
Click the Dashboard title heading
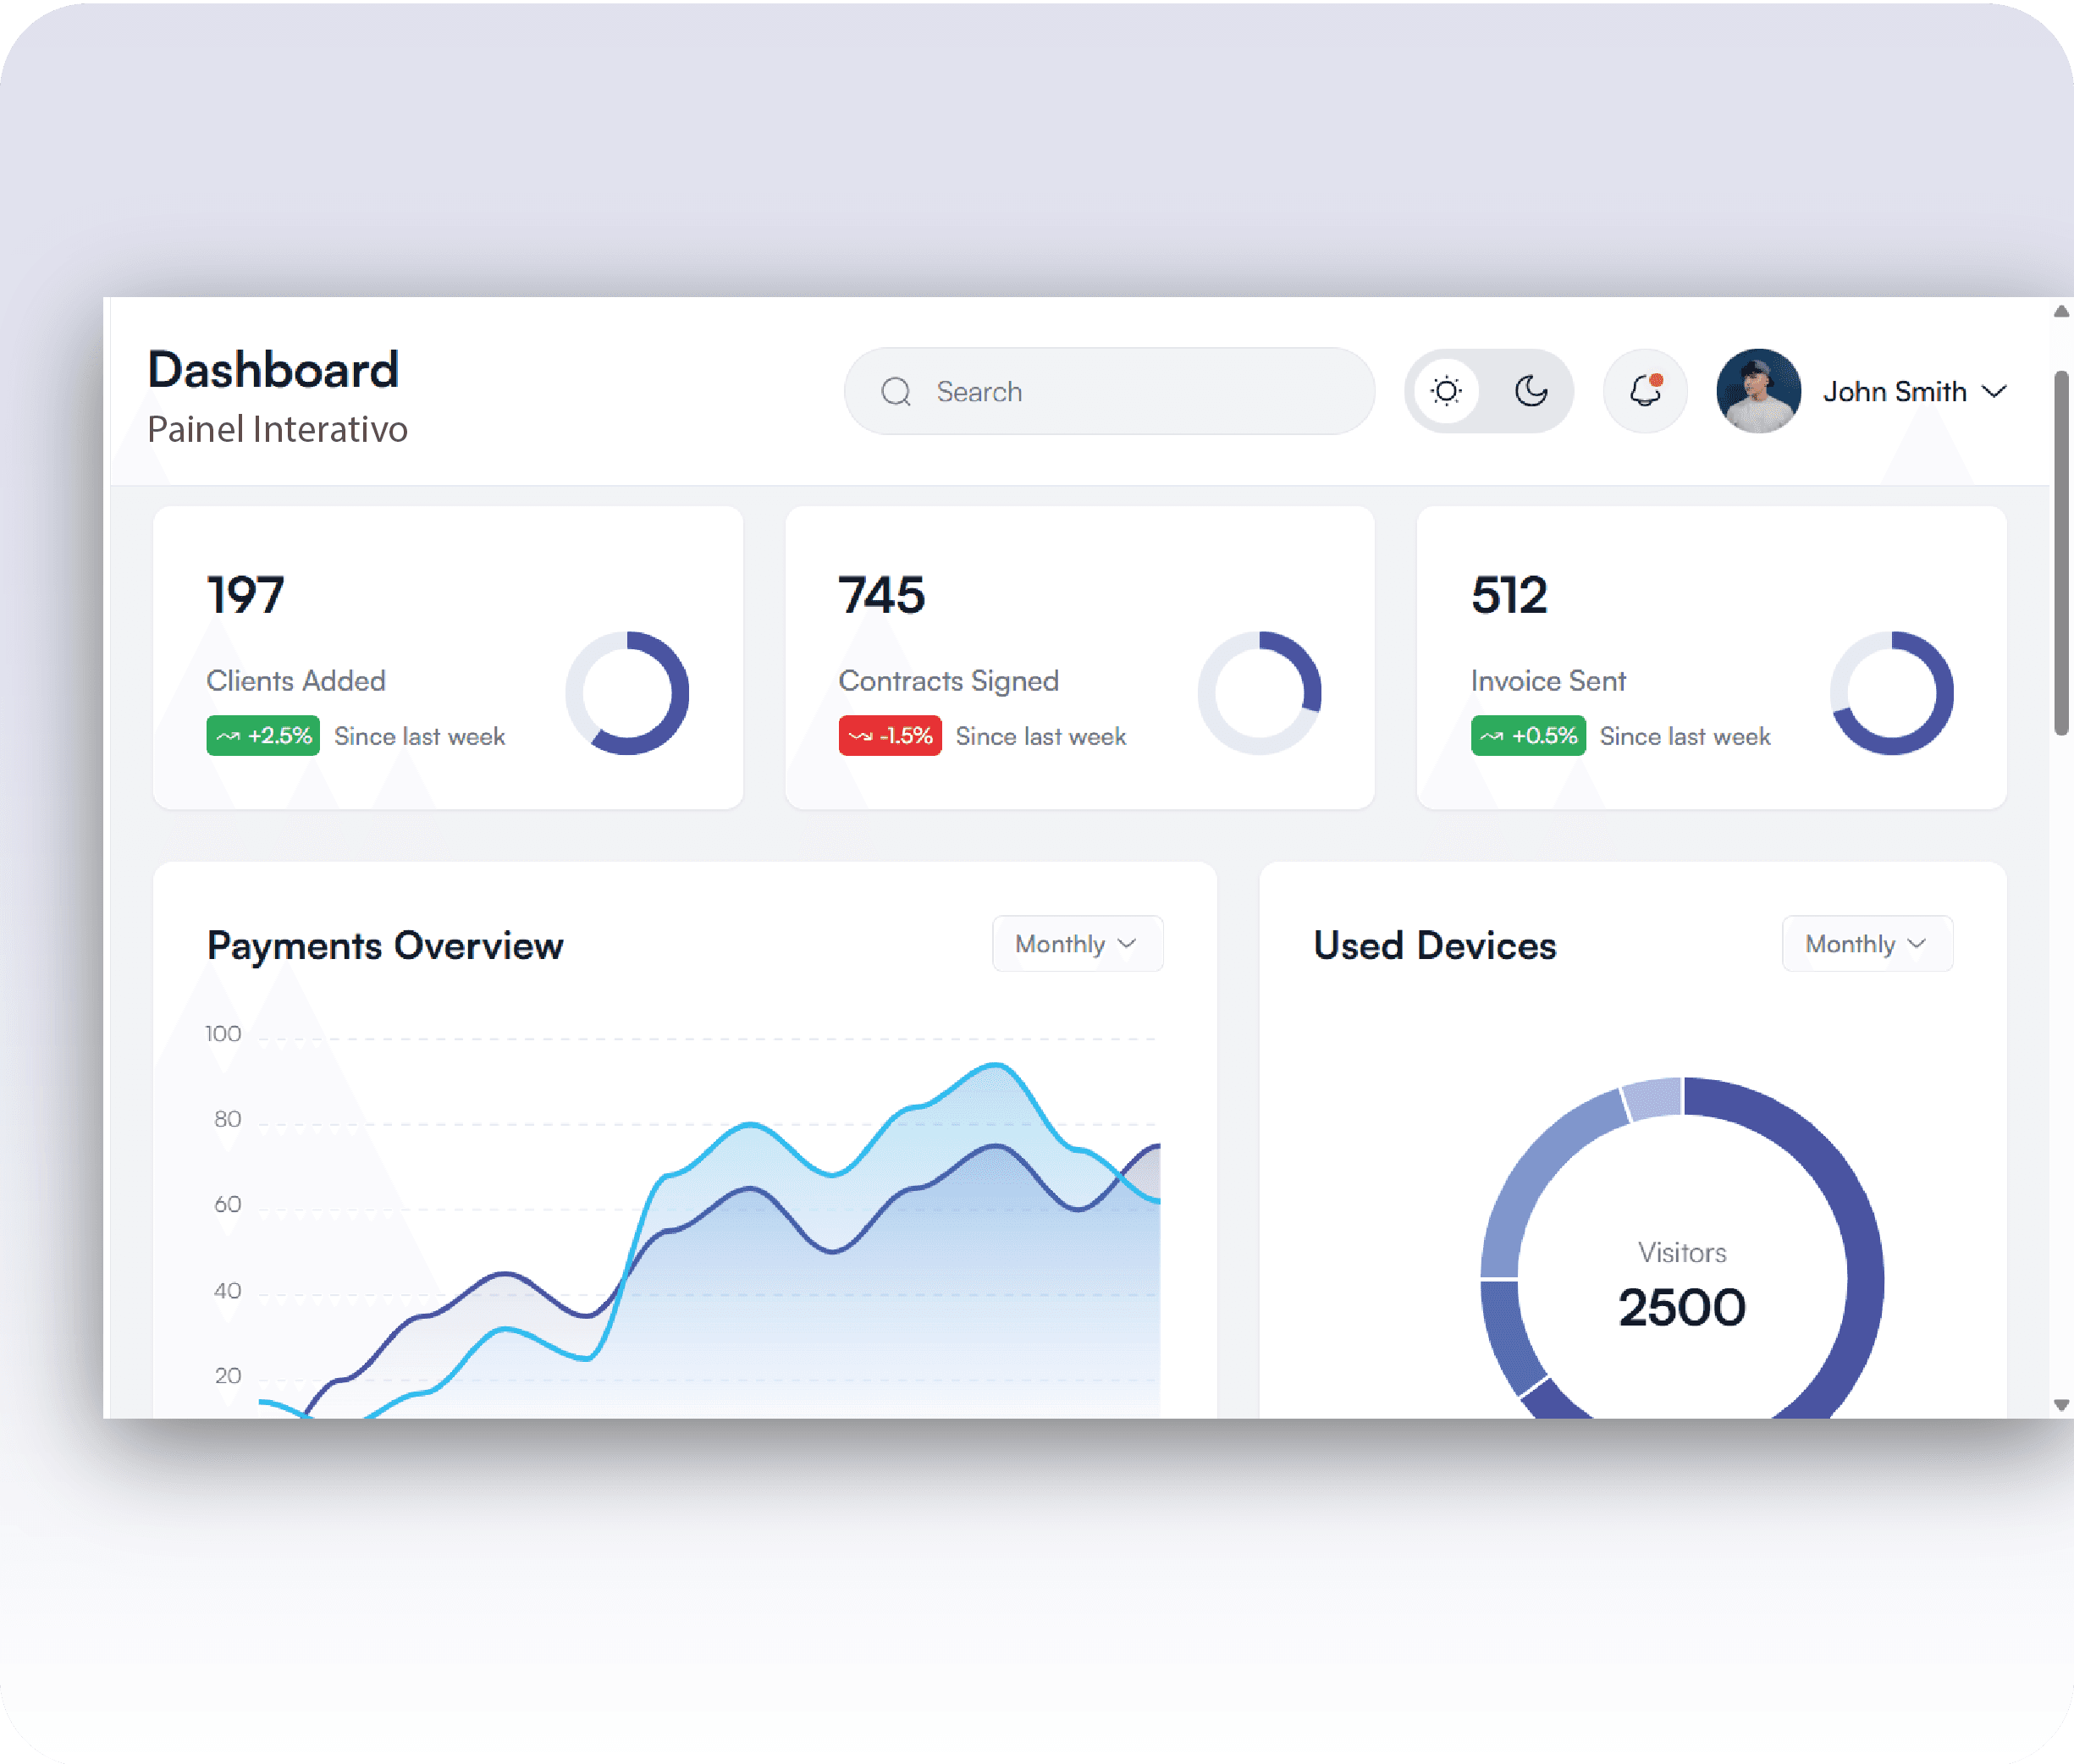(273, 370)
